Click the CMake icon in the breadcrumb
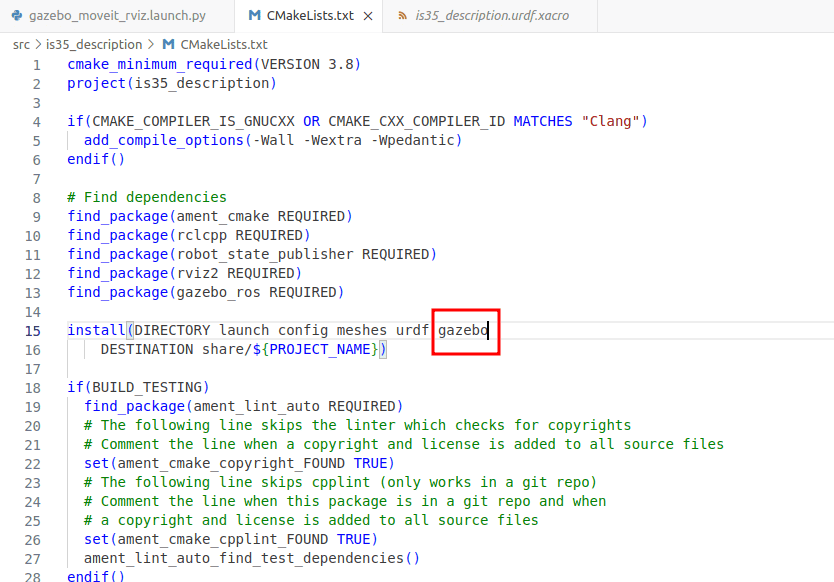This screenshot has height=582, width=834. pos(168,45)
